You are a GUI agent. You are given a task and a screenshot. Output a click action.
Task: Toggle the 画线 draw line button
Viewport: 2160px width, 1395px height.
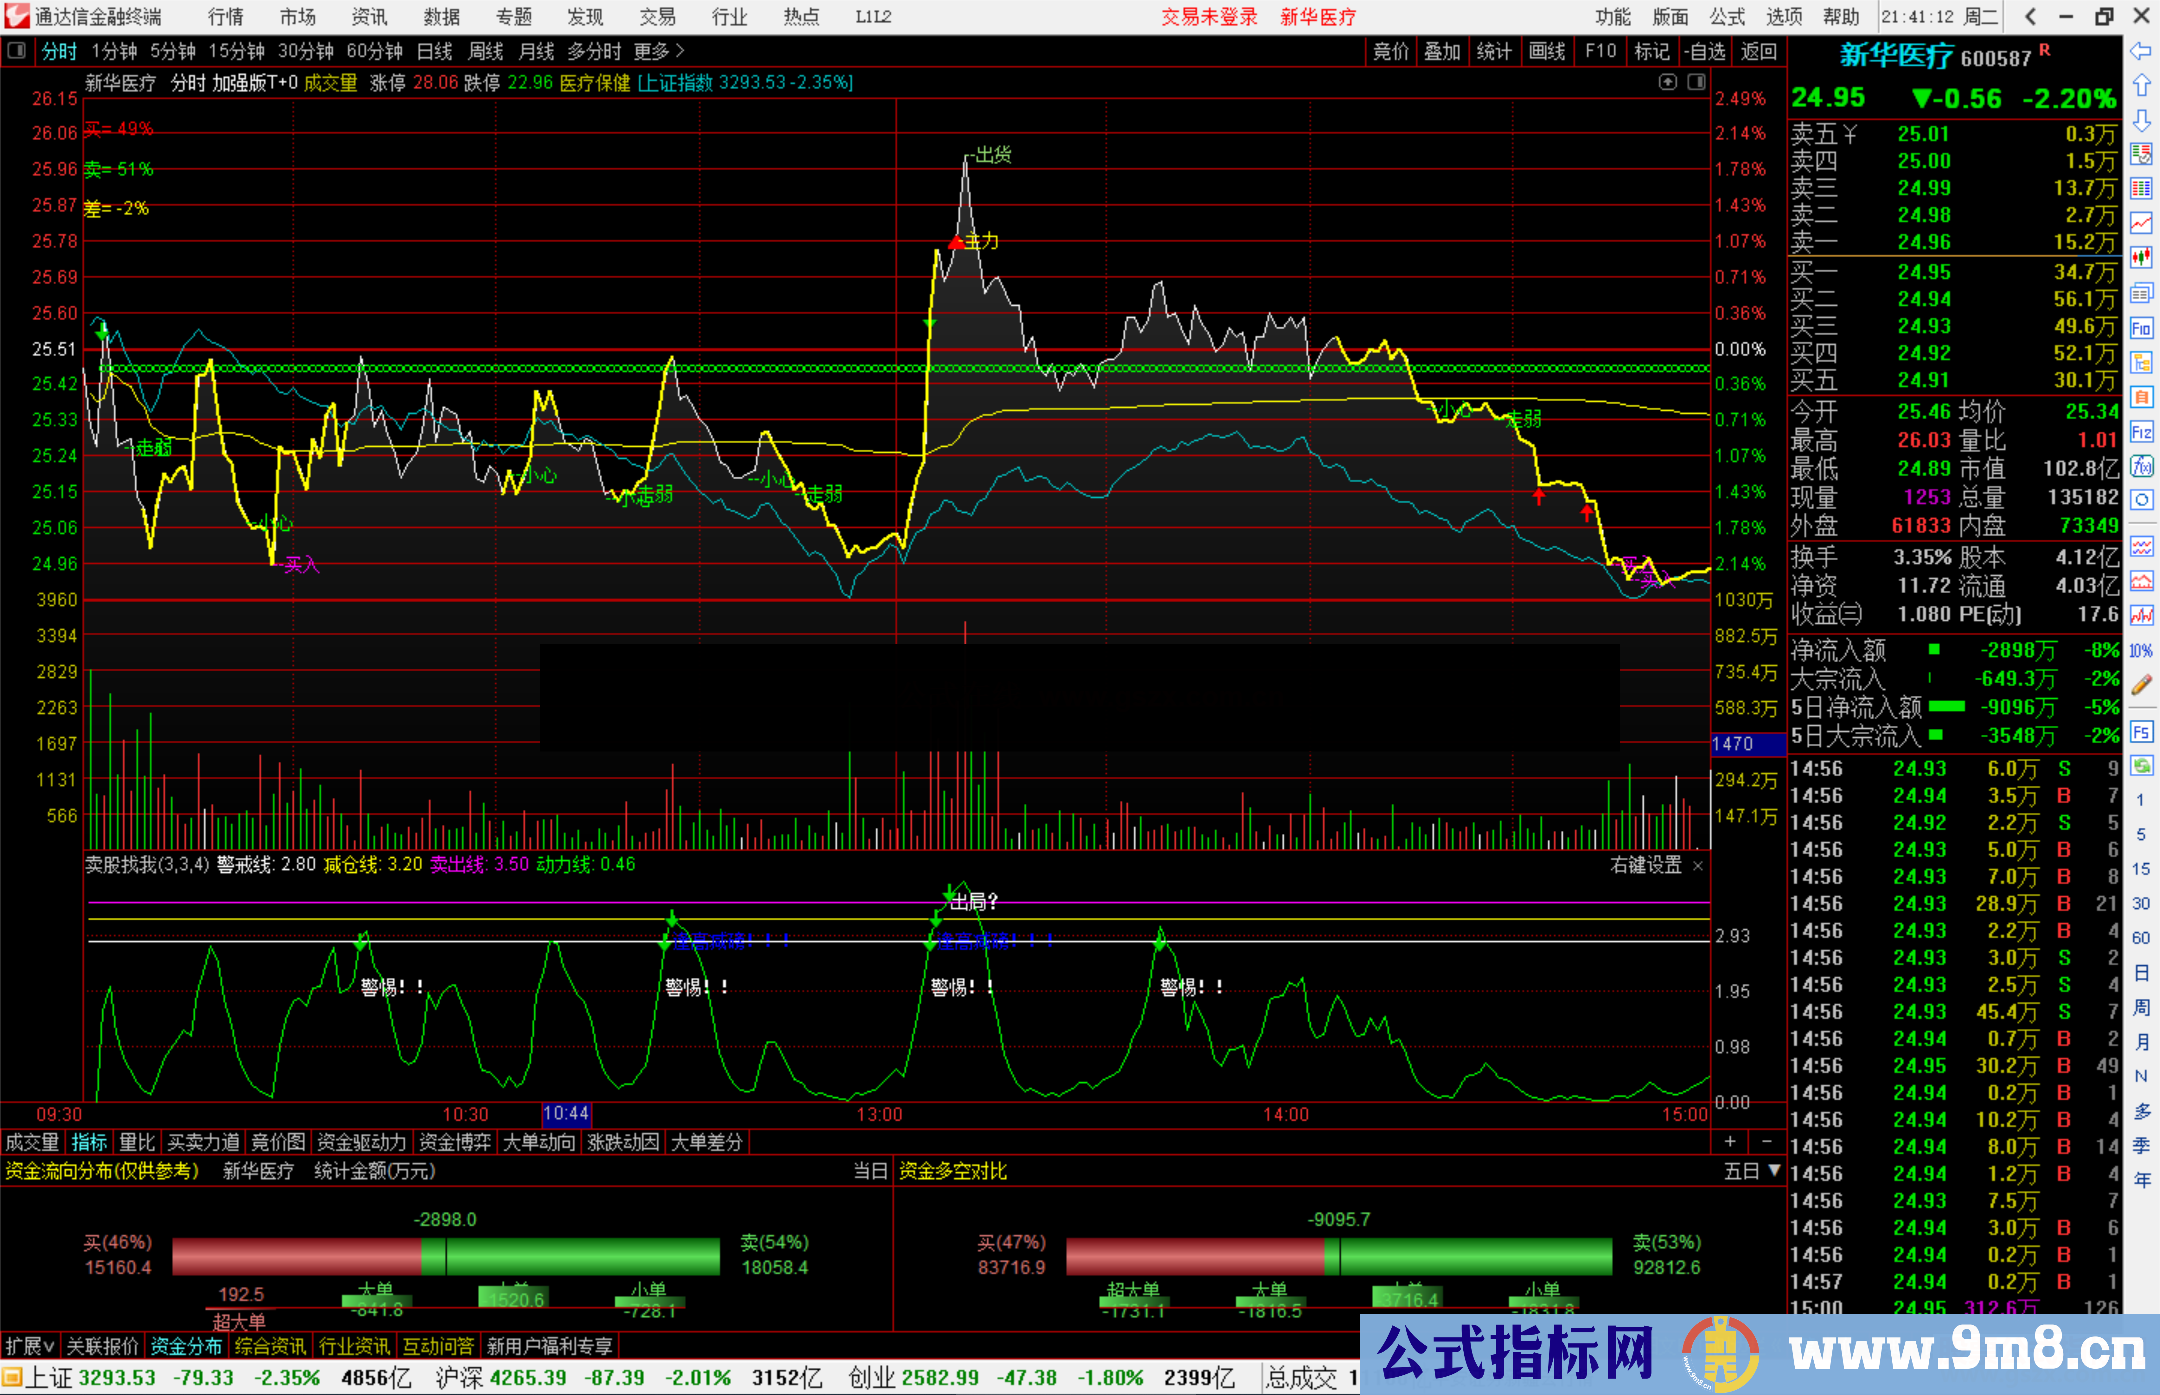coord(1547,51)
